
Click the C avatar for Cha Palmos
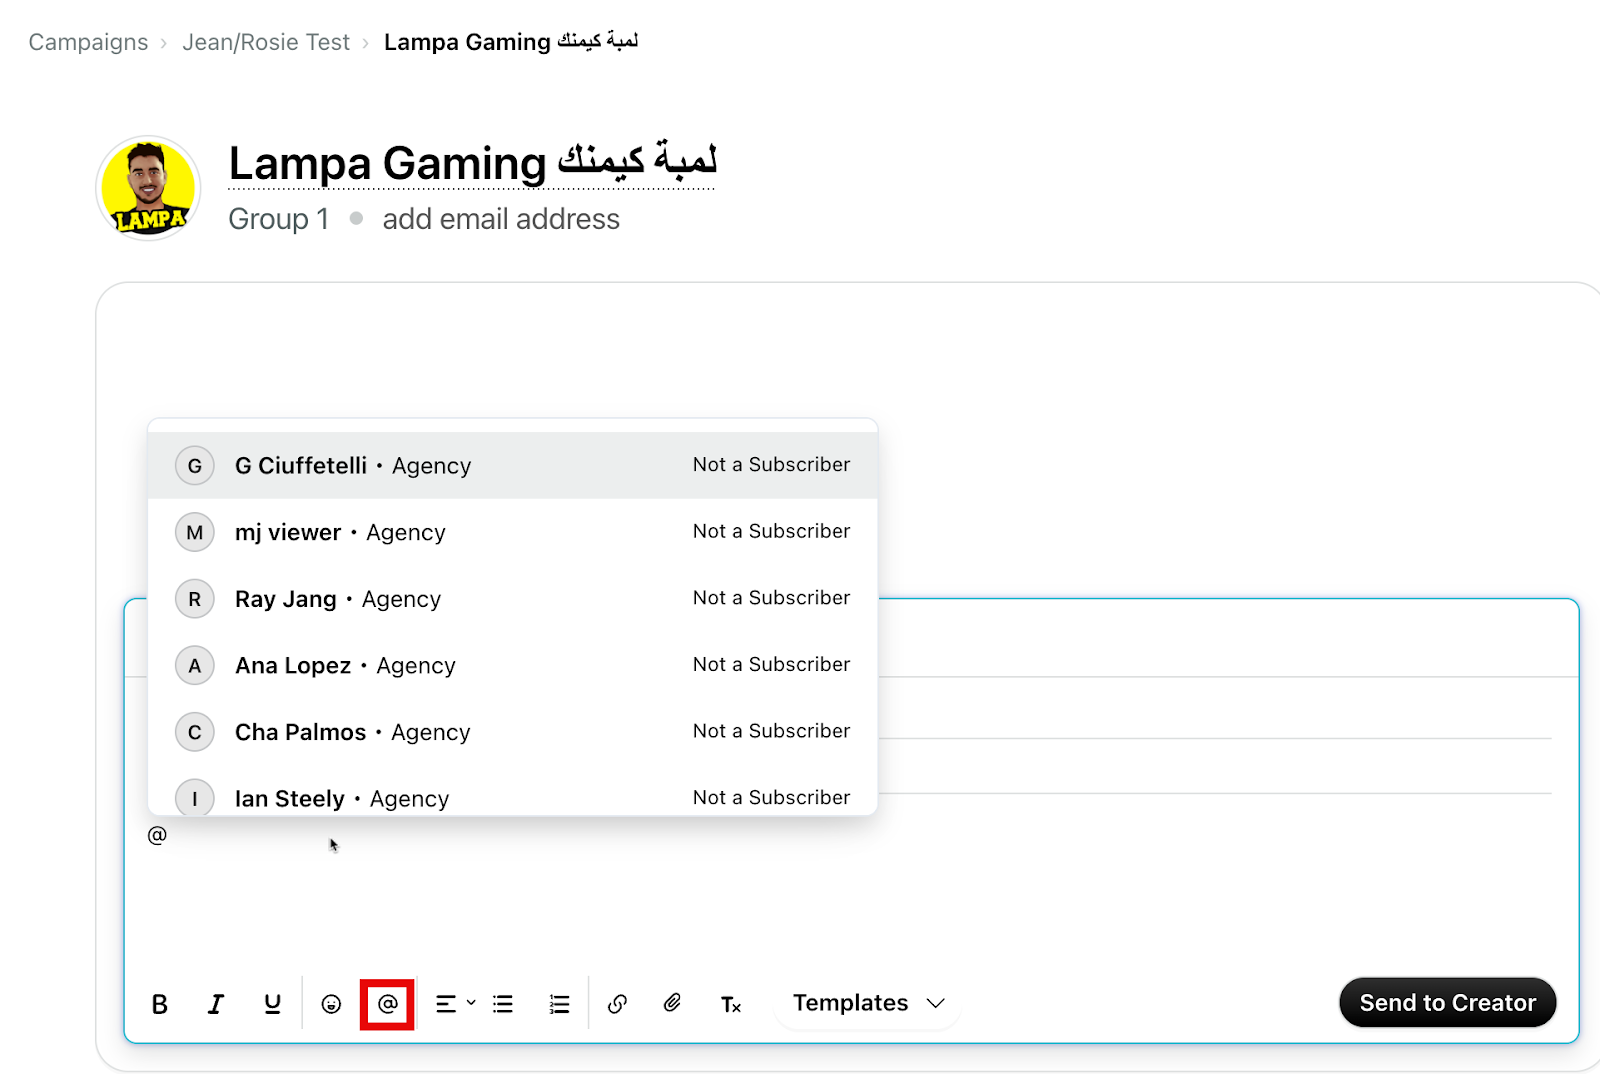(195, 732)
